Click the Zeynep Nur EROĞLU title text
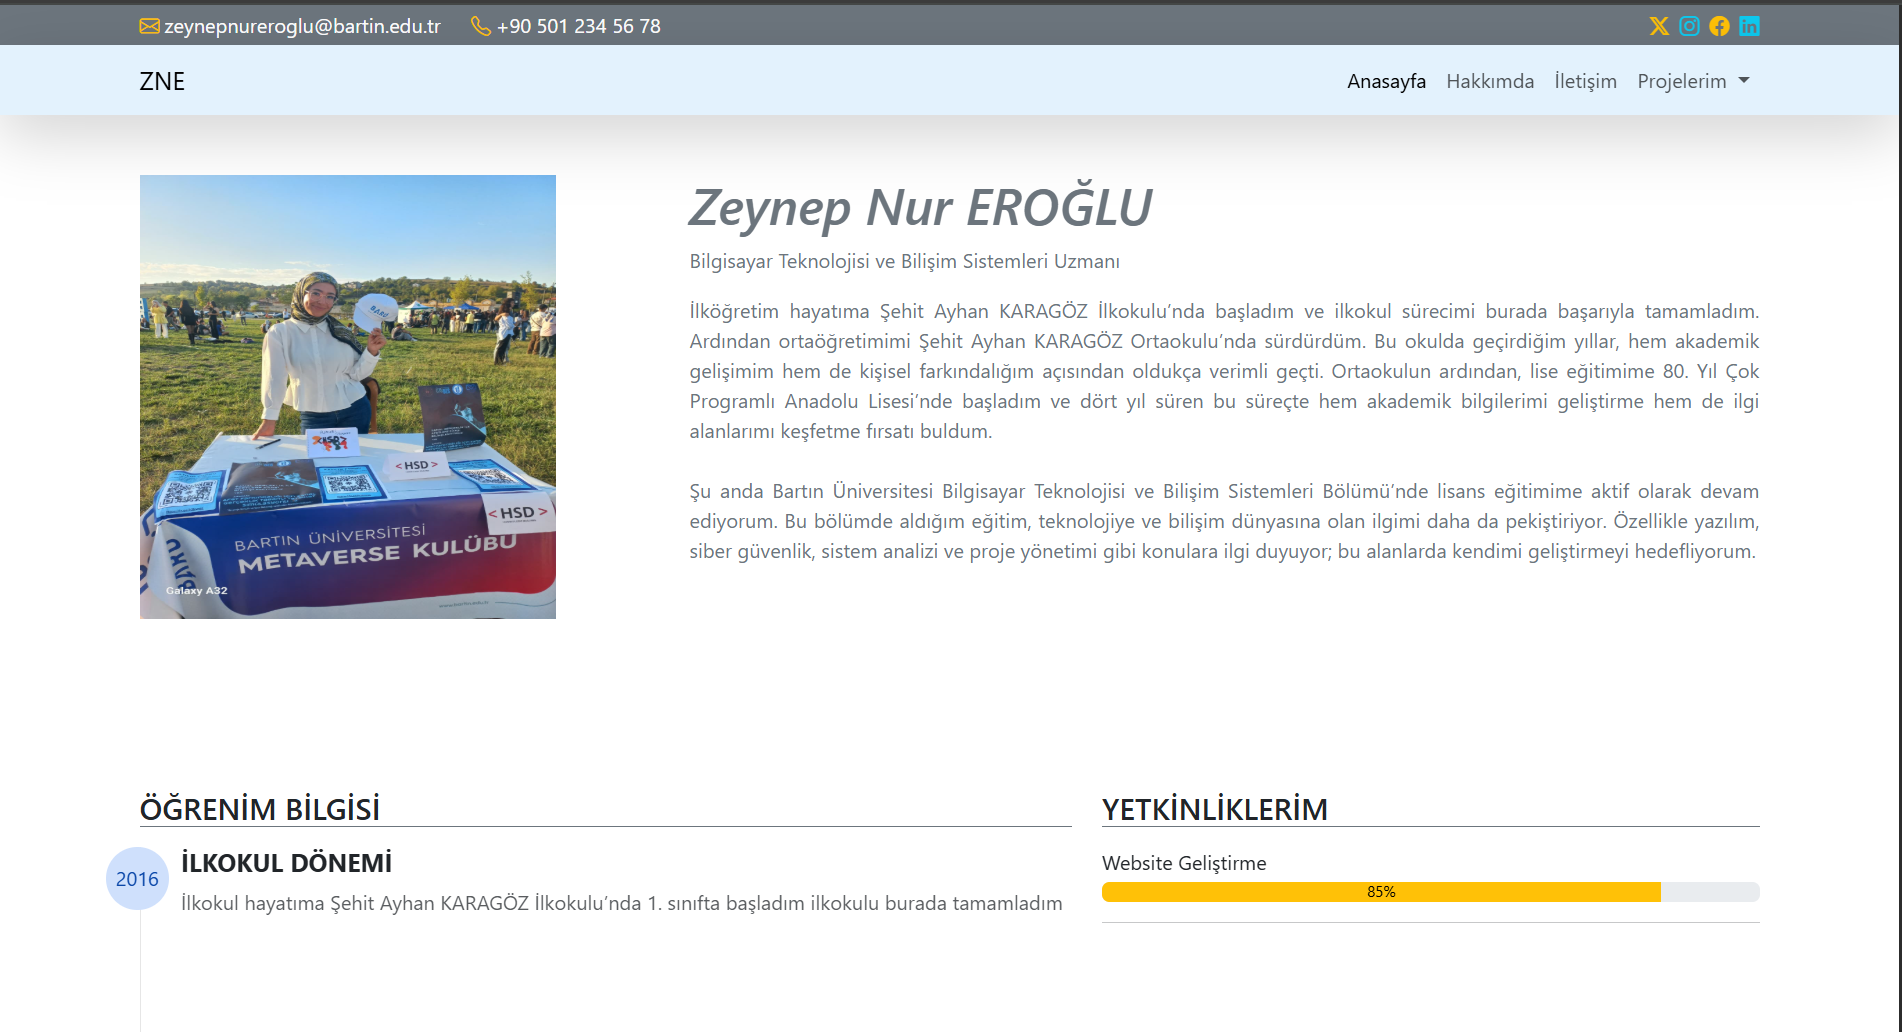The height and width of the screenshot is (1032, 1902). [920, 207]
